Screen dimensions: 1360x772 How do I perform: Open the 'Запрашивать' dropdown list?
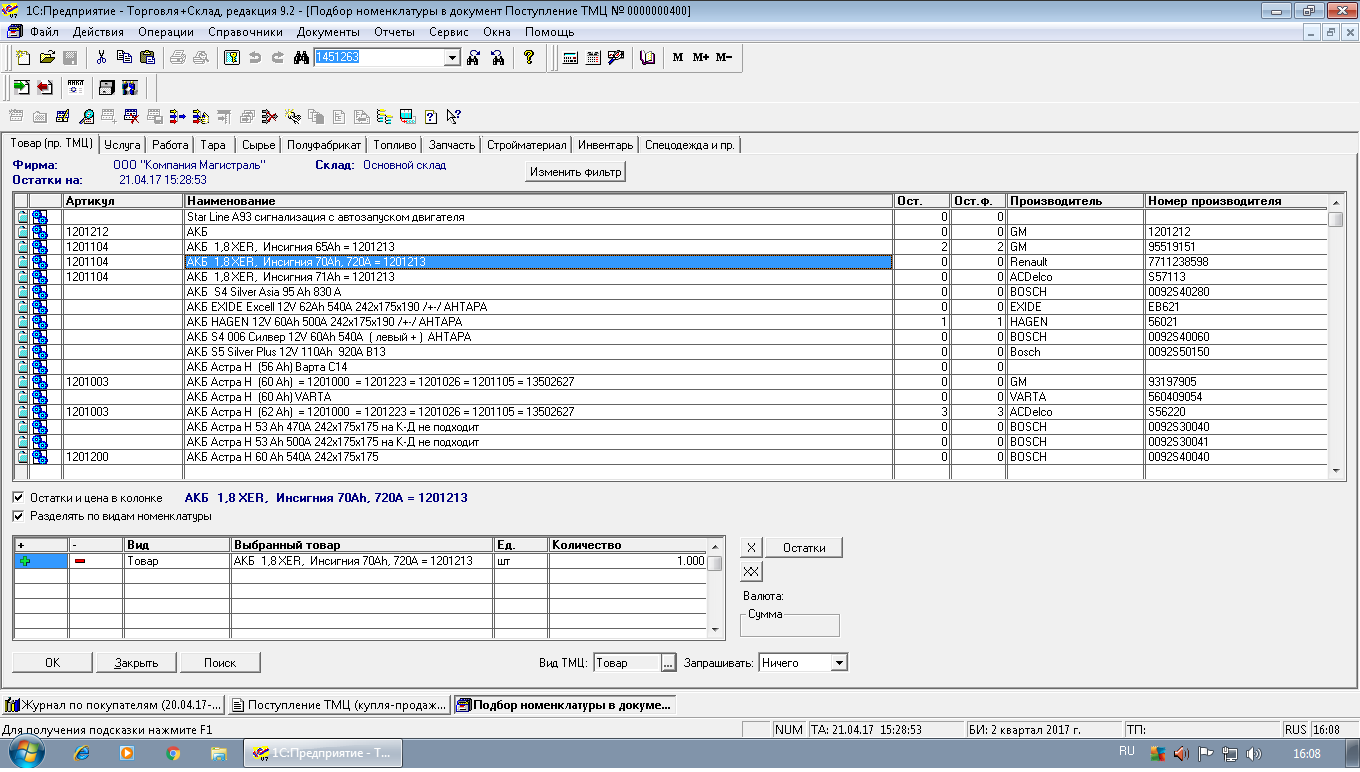pos(839,663)
